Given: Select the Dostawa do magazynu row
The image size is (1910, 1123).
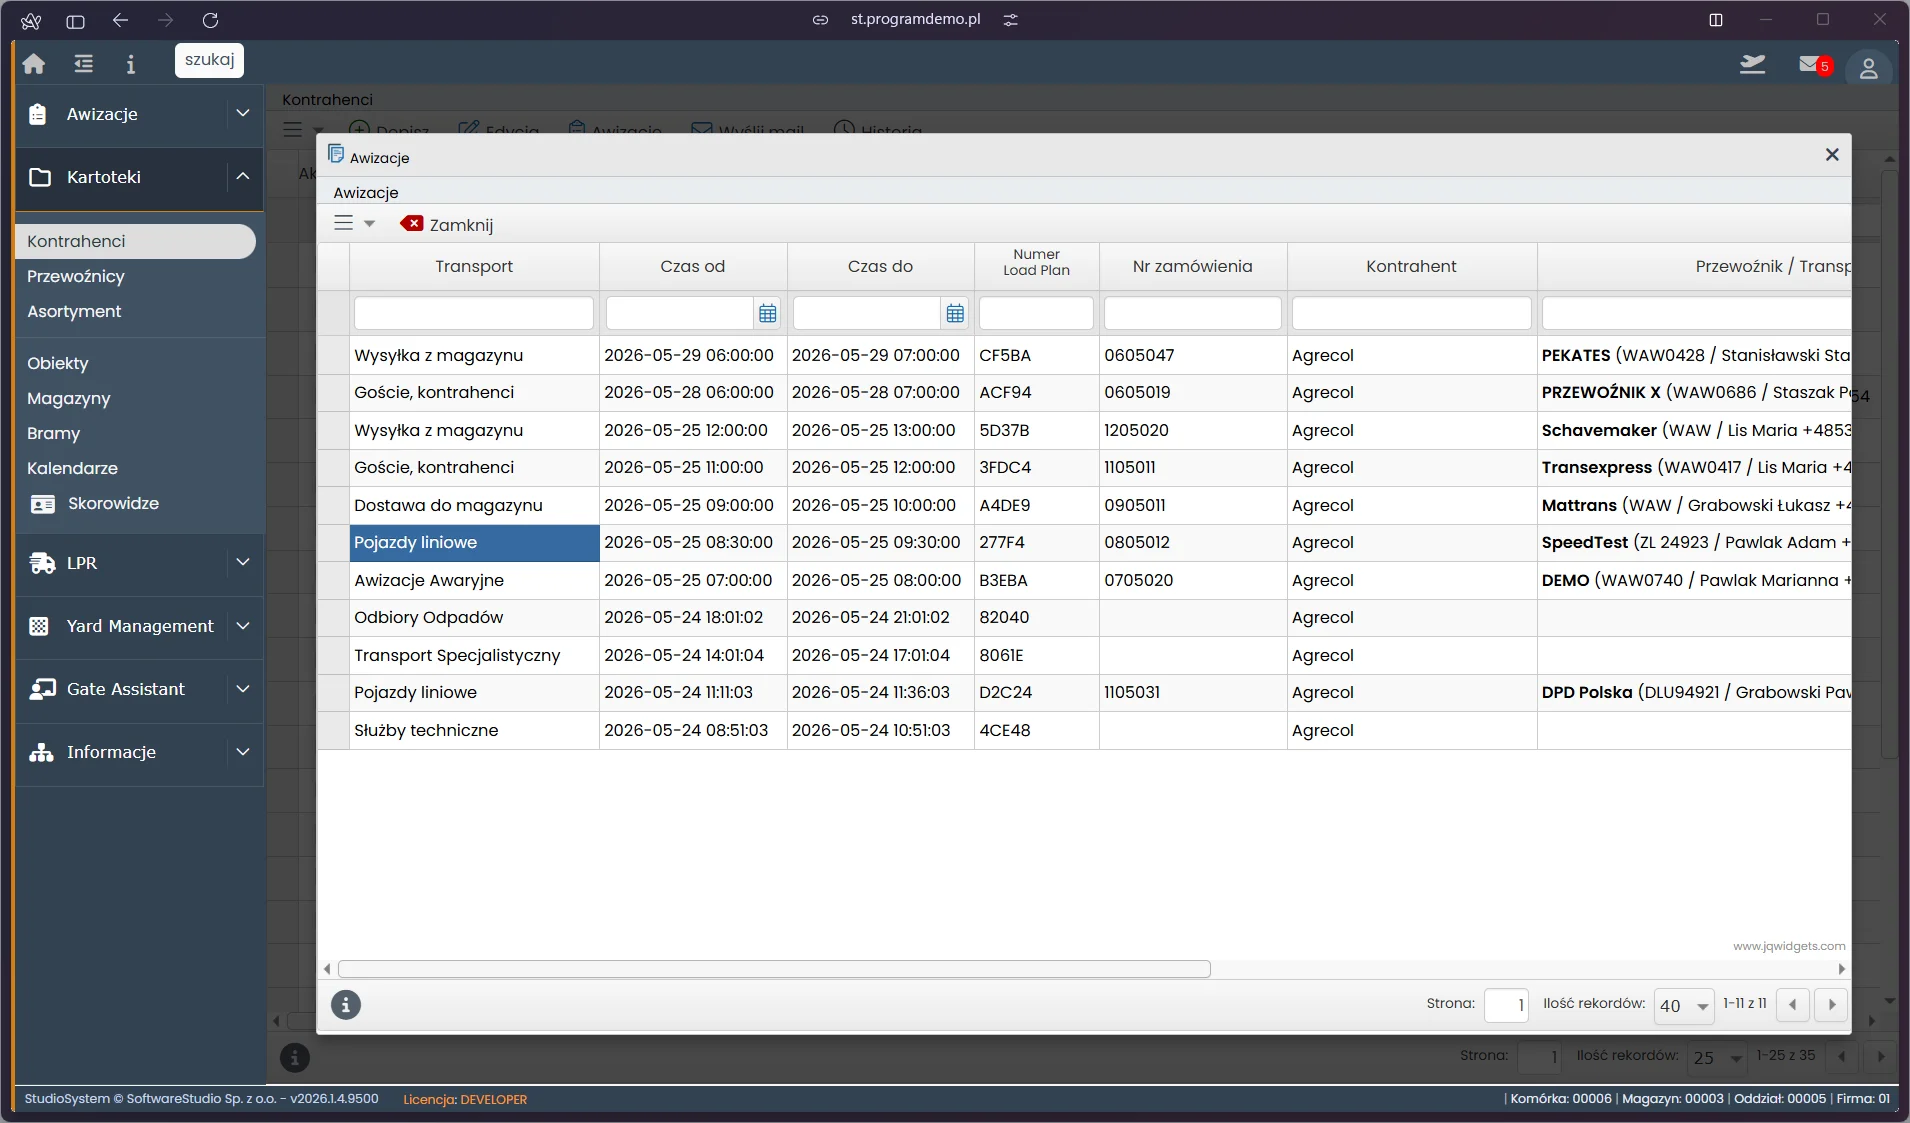Looking at the screenshot, I should pyautogui.click(x=1084, y=505).
